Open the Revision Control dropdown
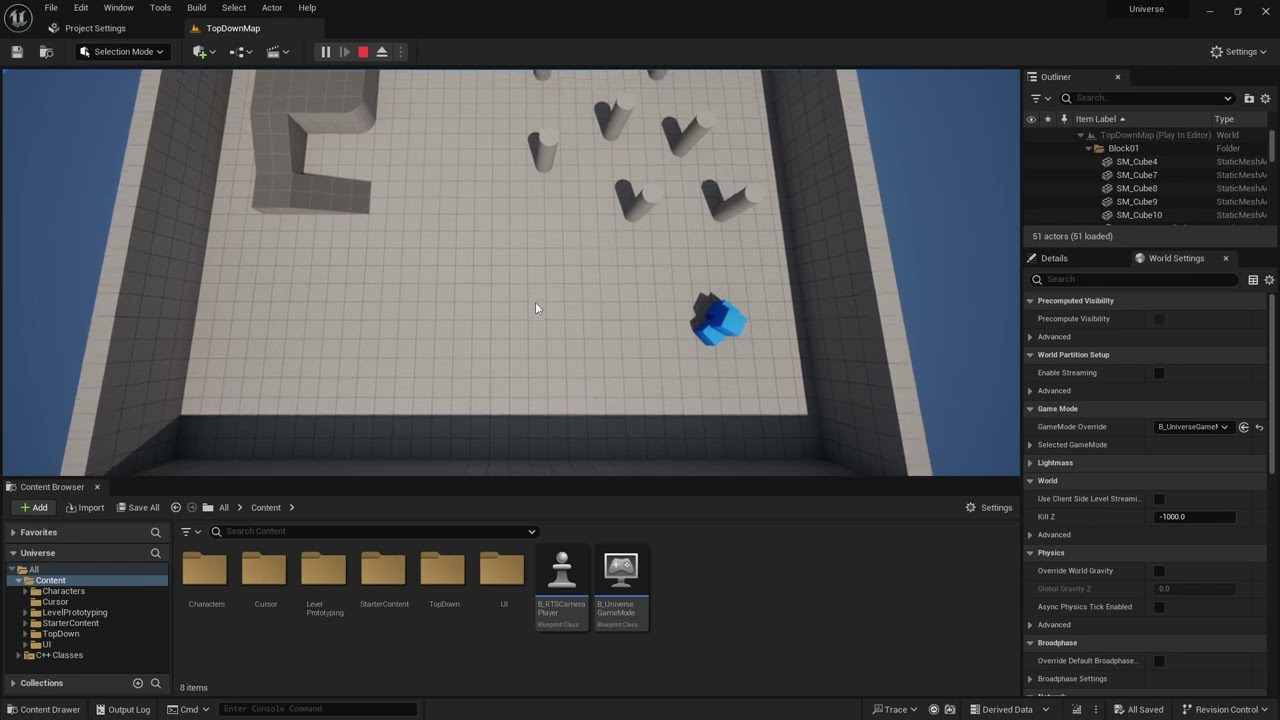Image resolution: width=1280 pixels, height=720 pixels. [x=1225, y=710]
